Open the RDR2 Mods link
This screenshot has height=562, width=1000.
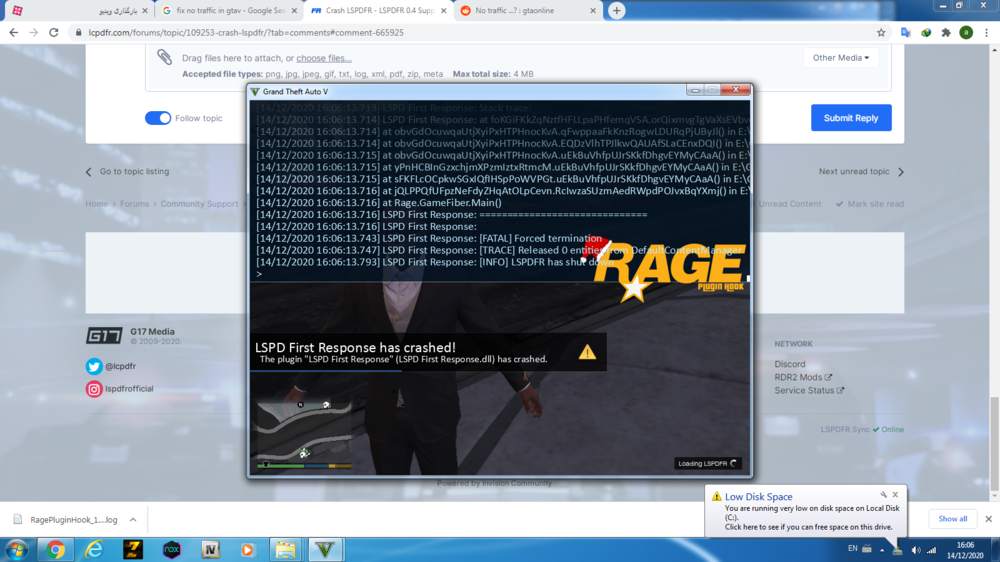pyautogui.click(x=803, y=378)
